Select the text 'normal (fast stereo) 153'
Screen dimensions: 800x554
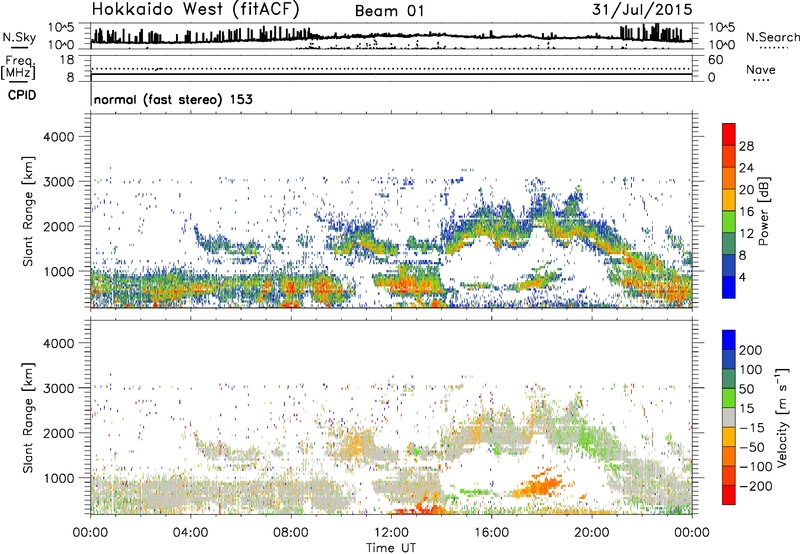[x=173, y=99]
